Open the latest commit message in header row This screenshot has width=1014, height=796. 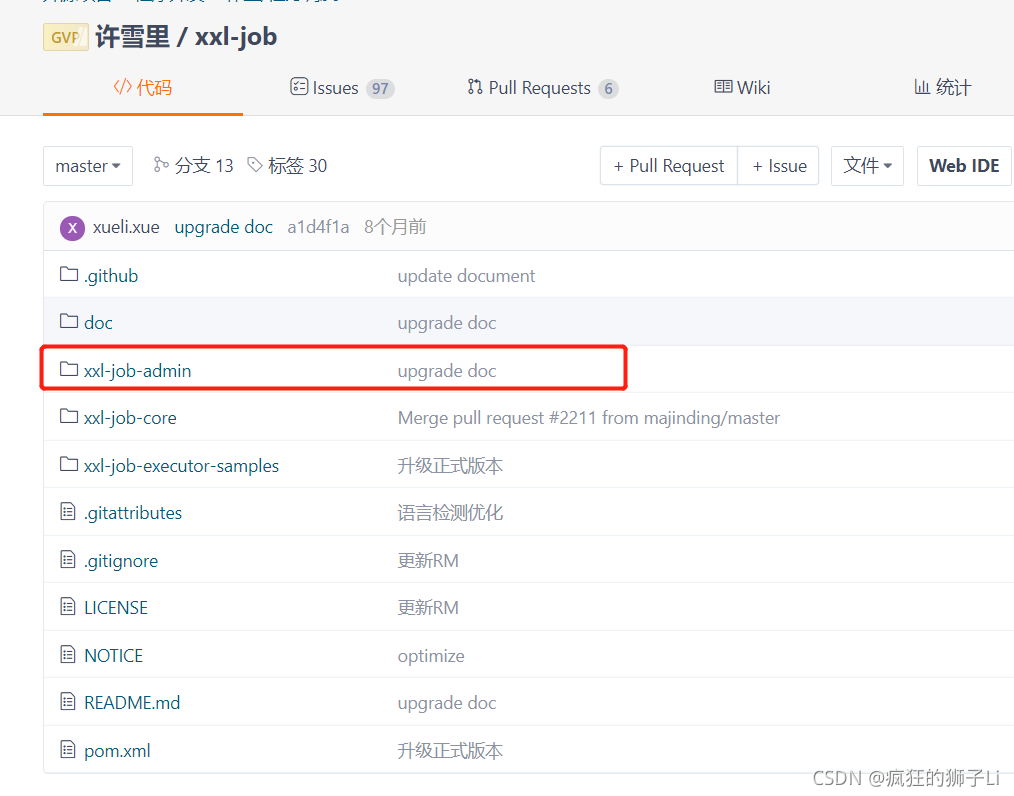point(224,227)
